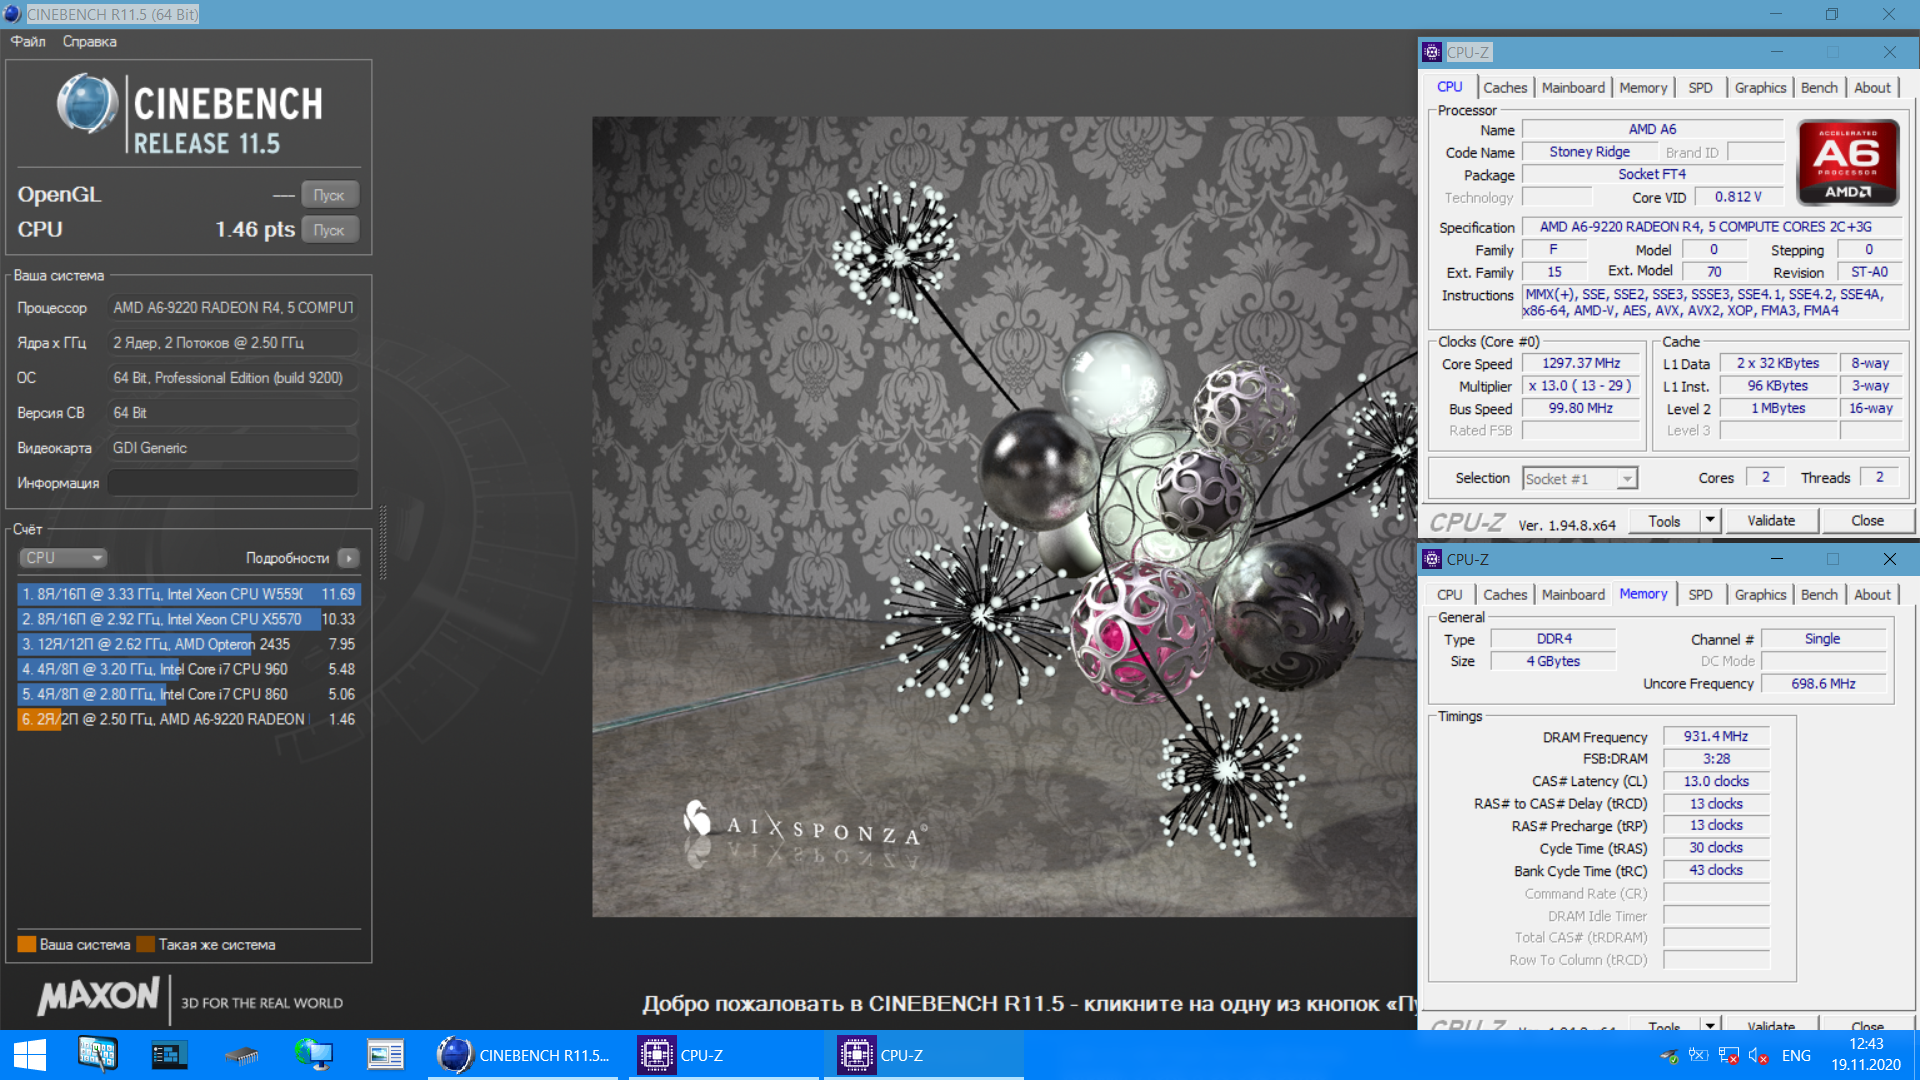Click the DRAM Frequency value 931.4 MHz
1920x1080 pixels.
click(1716, 736)
